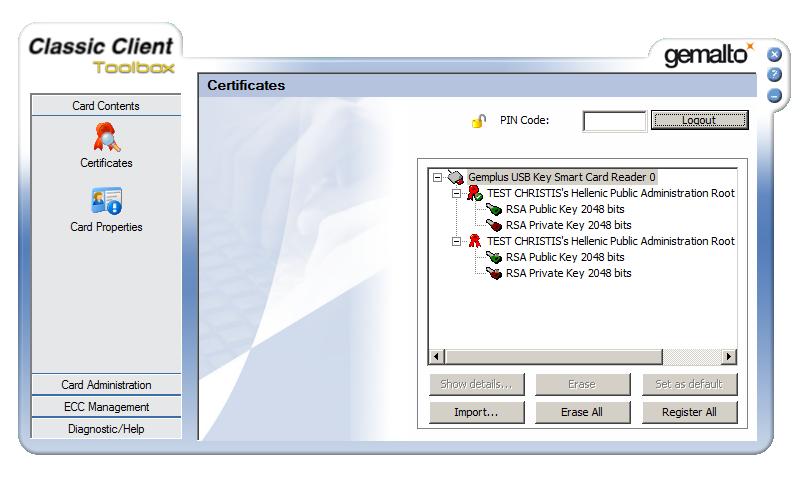Click the red key icon of second RSA Private Key
Image resolution: width=801 pixels, height=483 pixels.
point(493,273)
